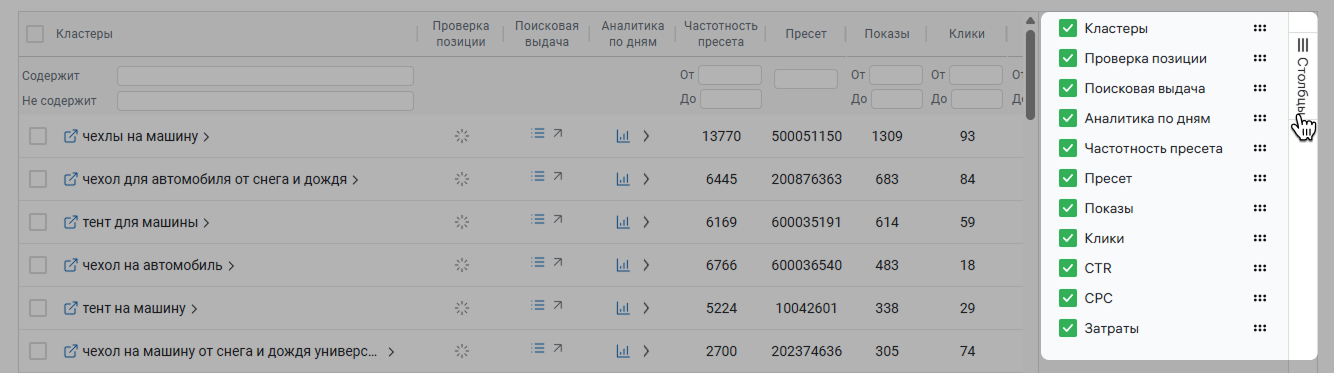Viewport: 1334px width, 373px height.
Task: Open daily analytics chart for "чехол на автомобиль"
Action: pos(623,265)
